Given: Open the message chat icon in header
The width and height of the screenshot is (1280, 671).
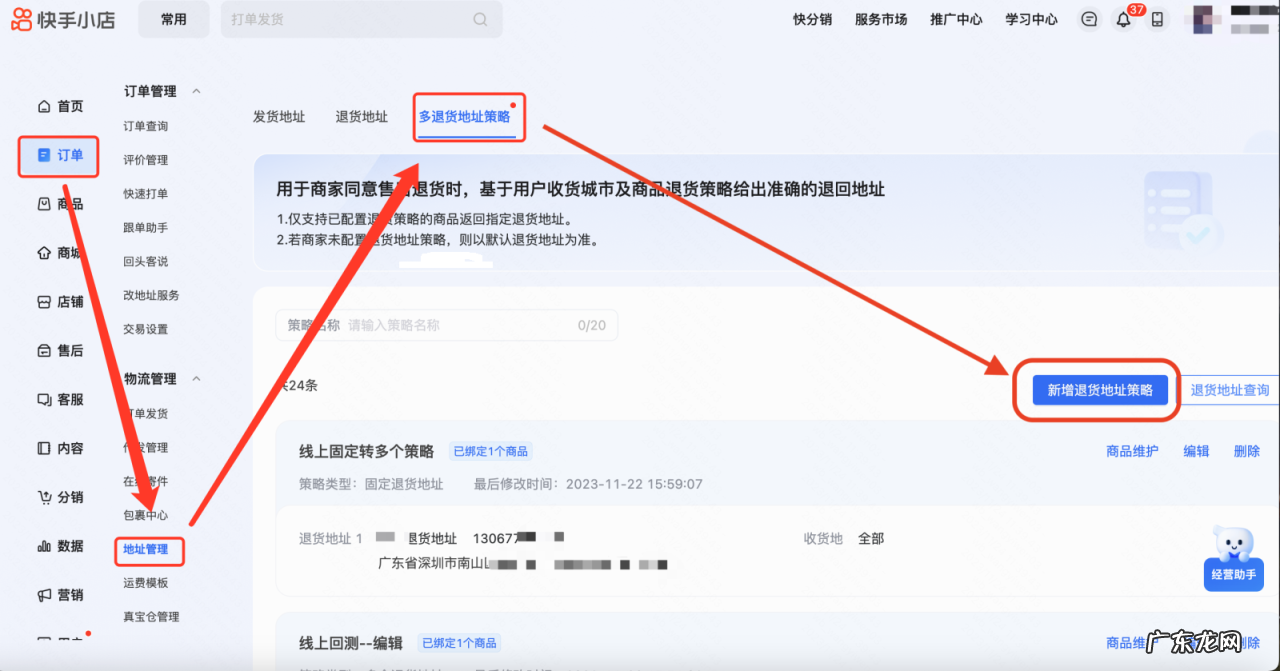Looking at the screenshot, I should pyautogui.click(x=1089, y=20).
